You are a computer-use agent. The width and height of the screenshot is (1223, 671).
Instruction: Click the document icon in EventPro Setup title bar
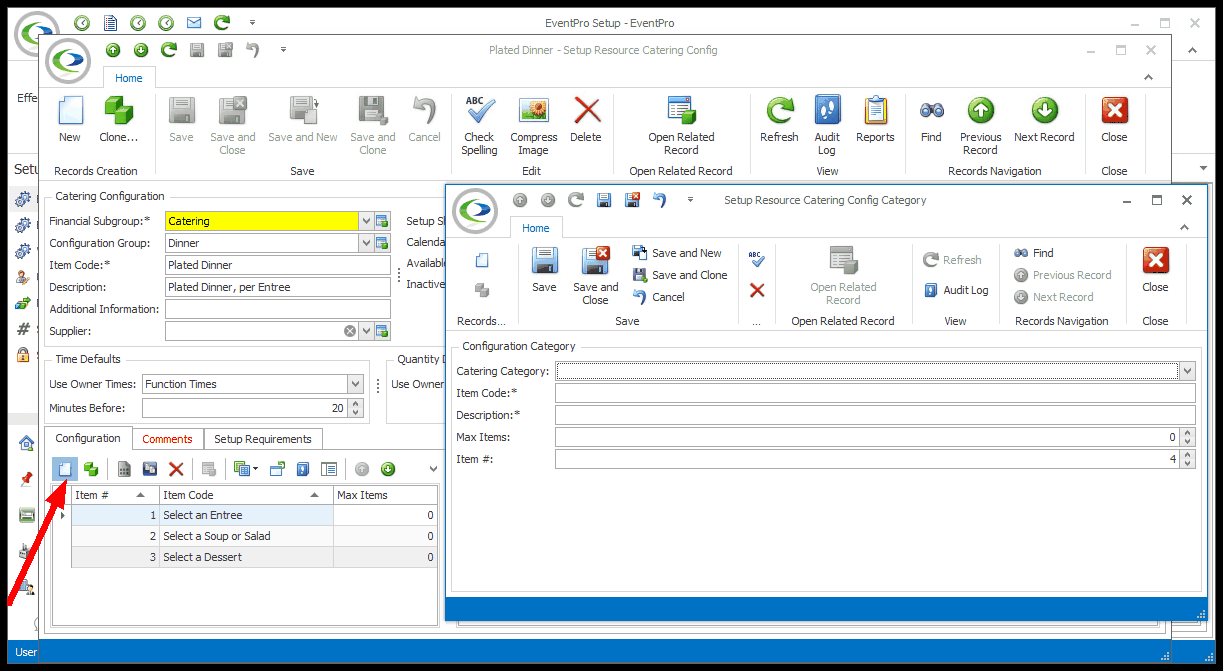point(110,22)
